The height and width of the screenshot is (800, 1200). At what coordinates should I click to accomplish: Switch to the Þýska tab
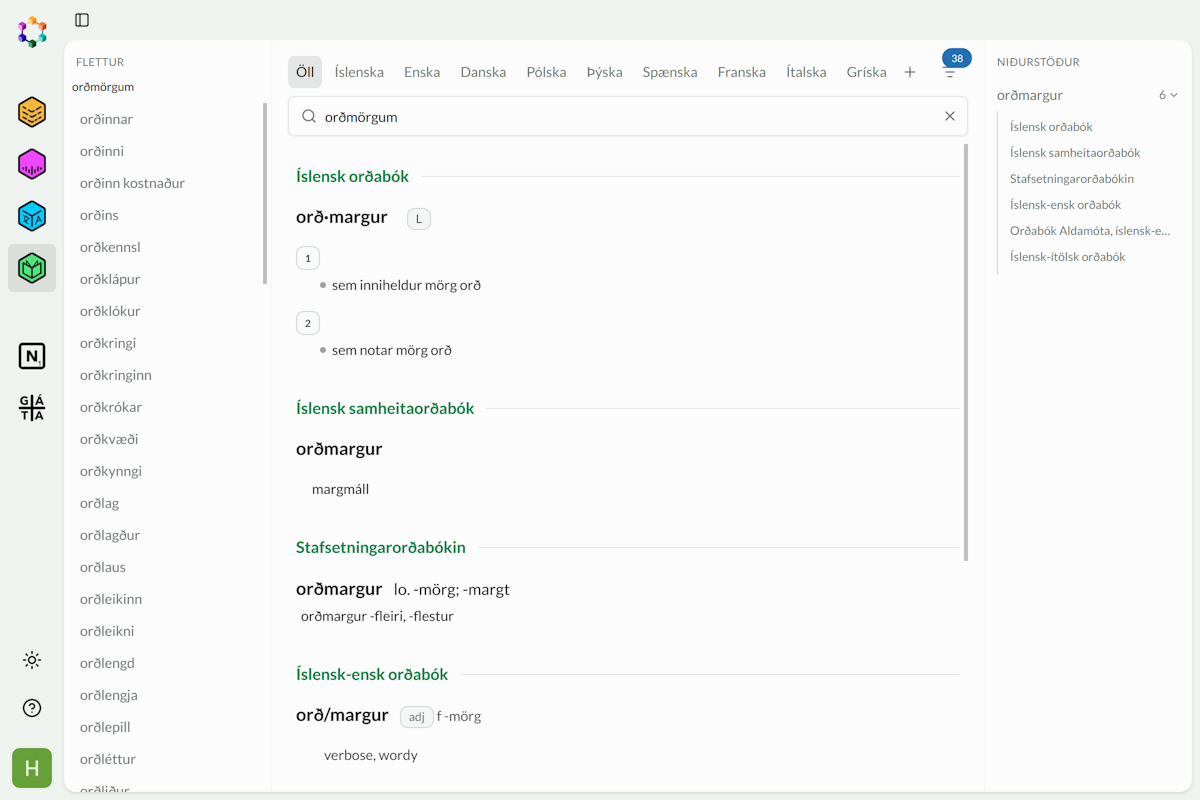tap(605, 72)
